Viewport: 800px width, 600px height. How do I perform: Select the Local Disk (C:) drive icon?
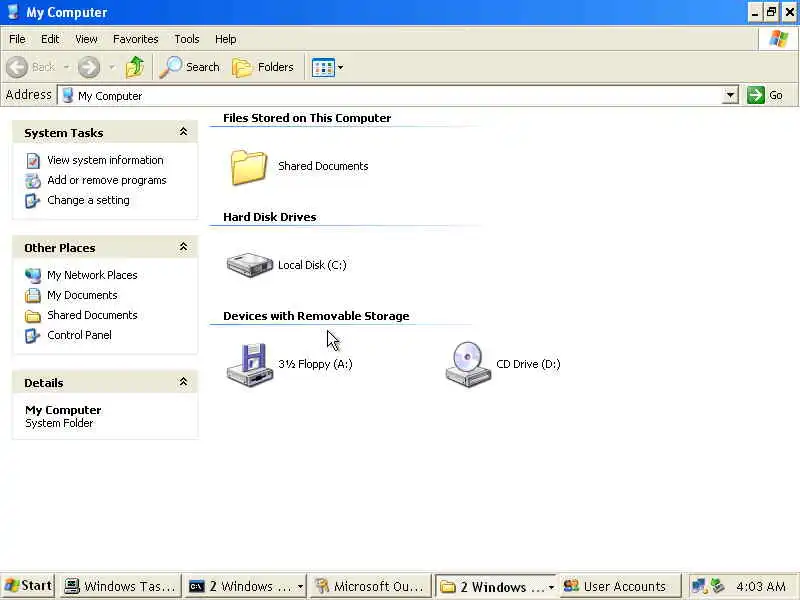[249, 265]
